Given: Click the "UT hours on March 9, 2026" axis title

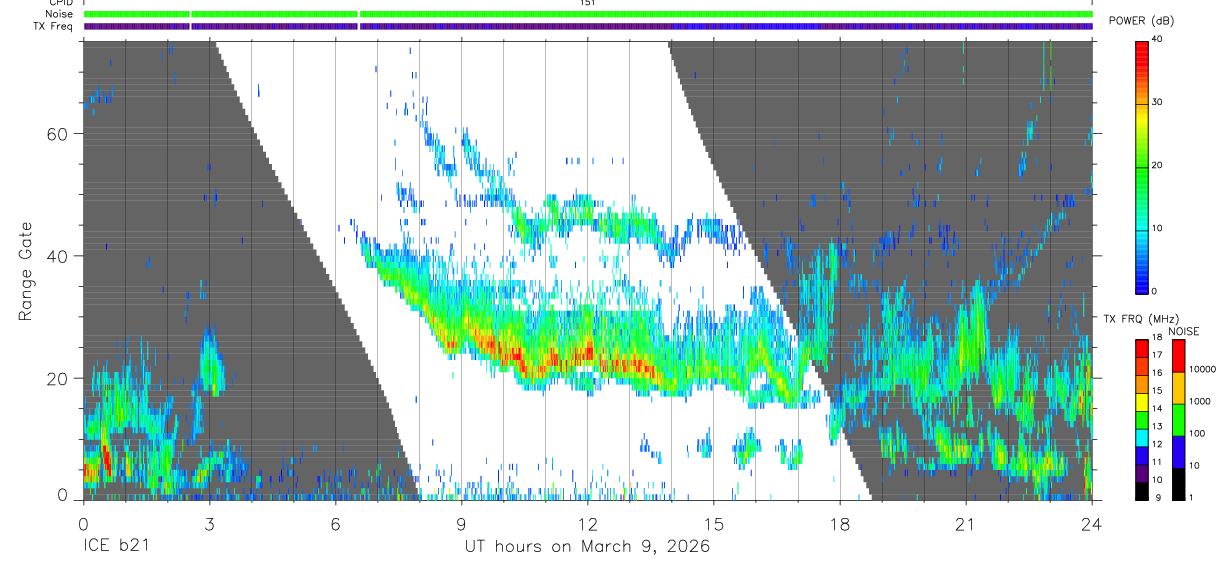Looking at the screenshot, I should click(587, 547).
